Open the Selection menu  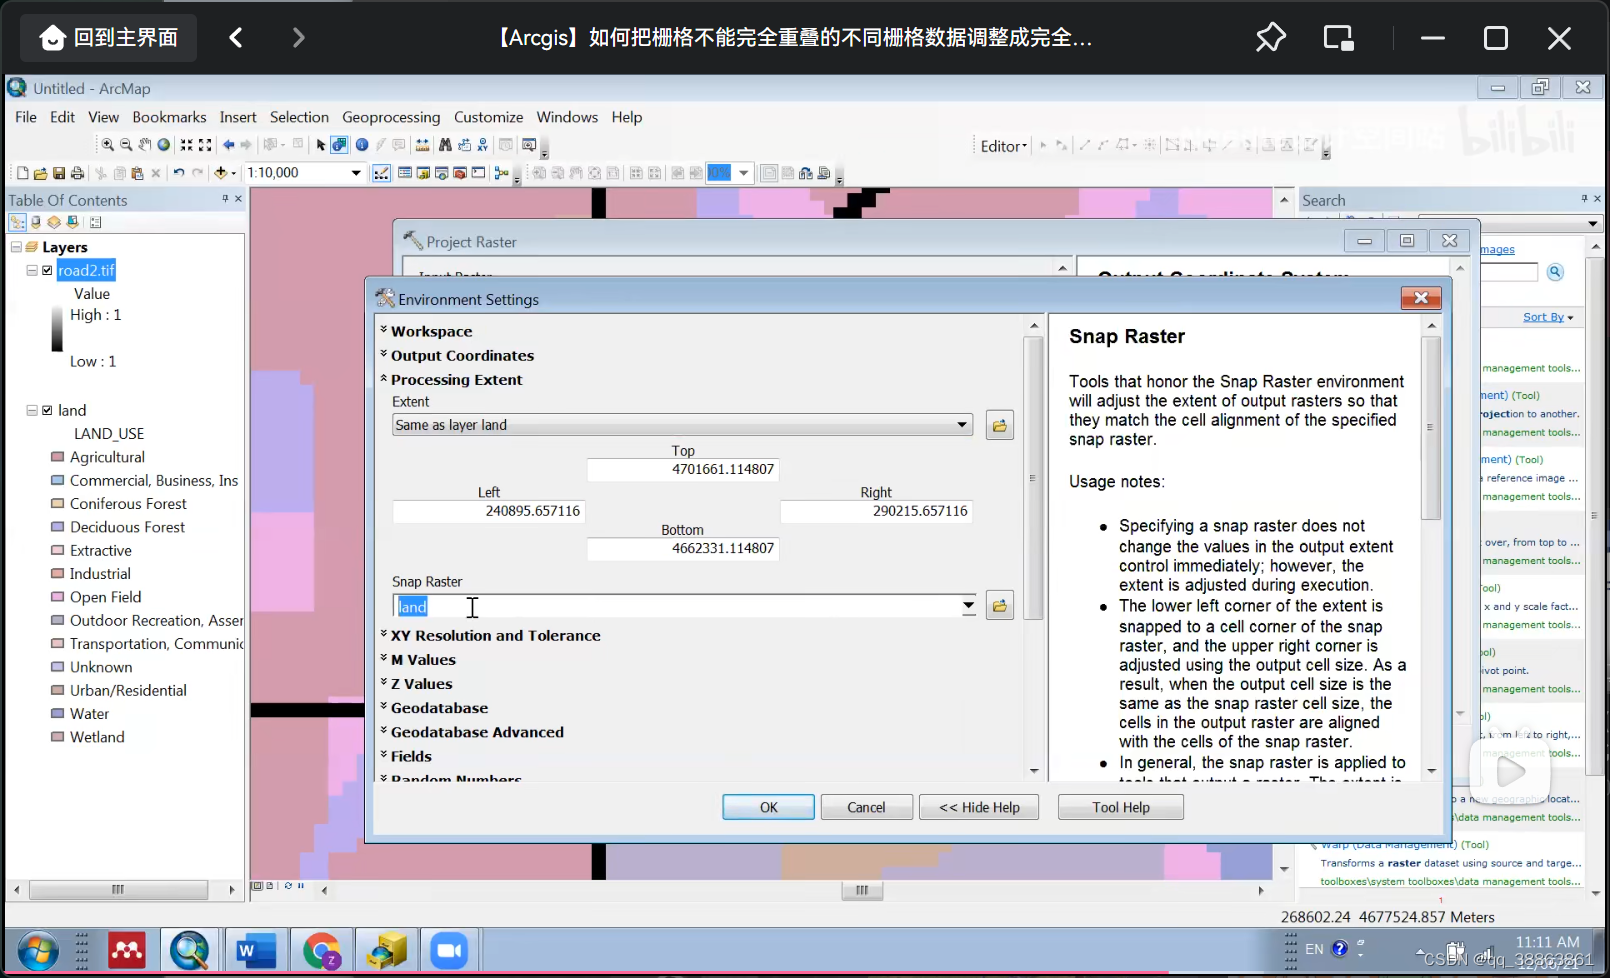pyautogui.click(x=299, y=117)
